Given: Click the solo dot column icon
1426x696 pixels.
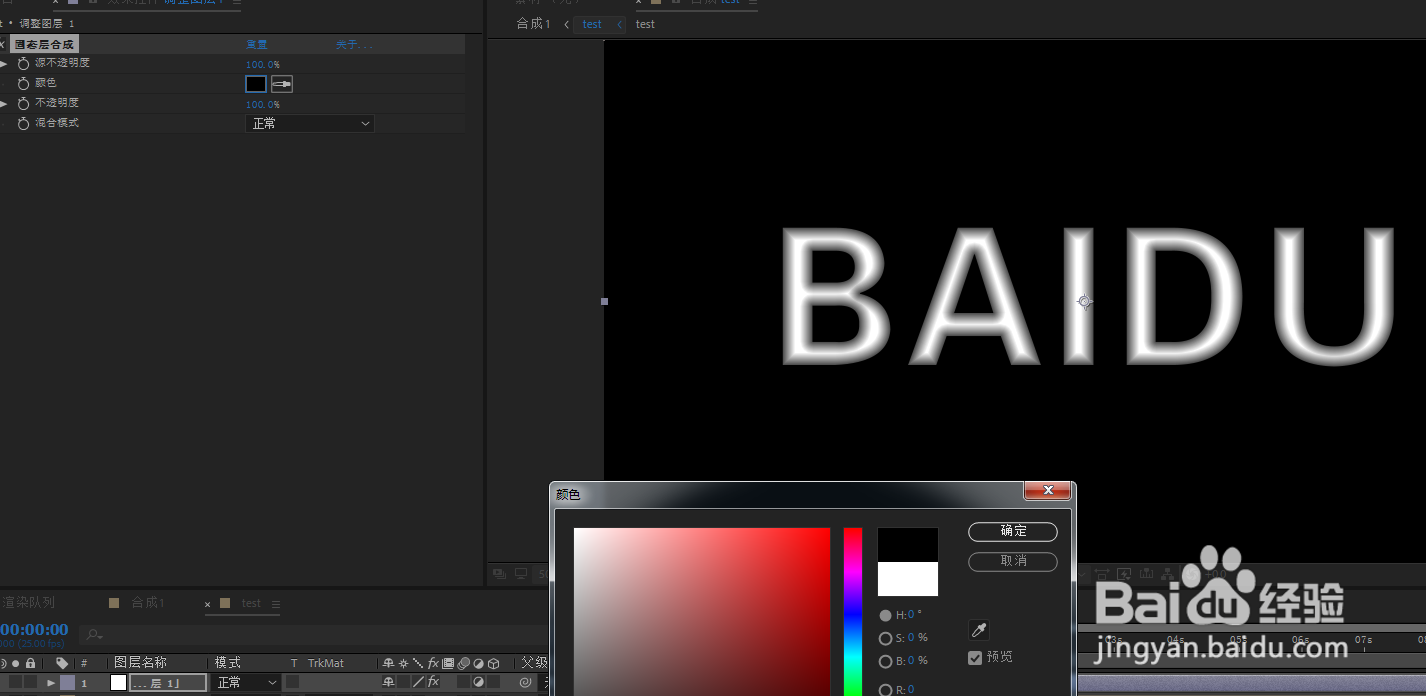Looking at the screenshot, I should point(15,663).
